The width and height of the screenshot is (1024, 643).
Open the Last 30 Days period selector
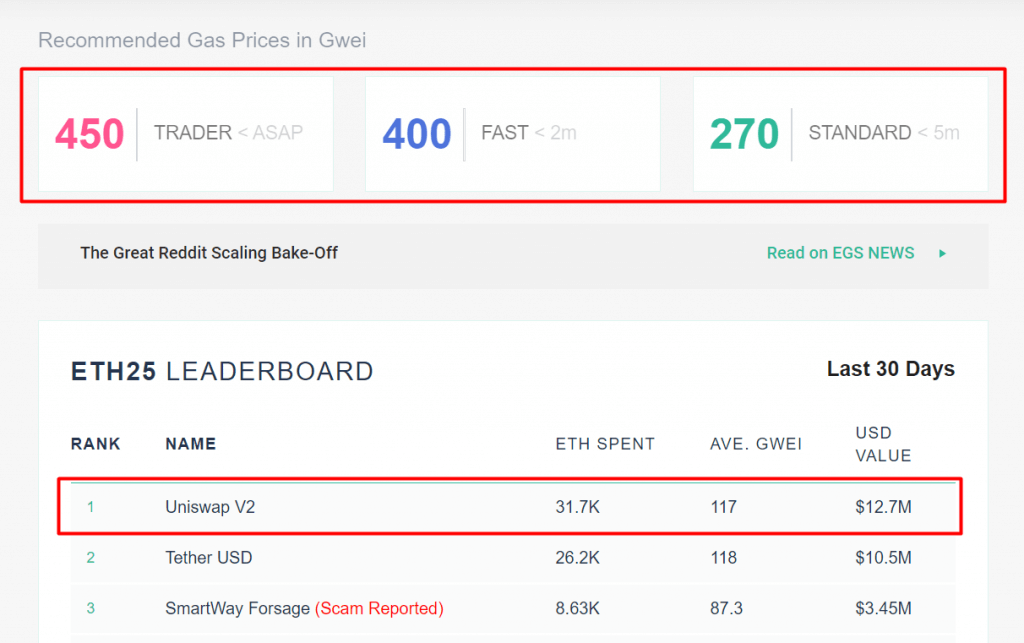890,369
